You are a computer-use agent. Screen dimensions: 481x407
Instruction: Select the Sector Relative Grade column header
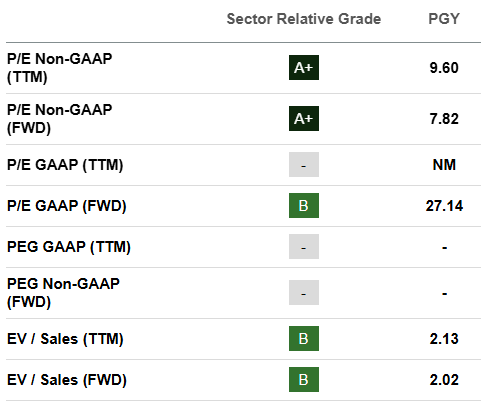[304, 19]
